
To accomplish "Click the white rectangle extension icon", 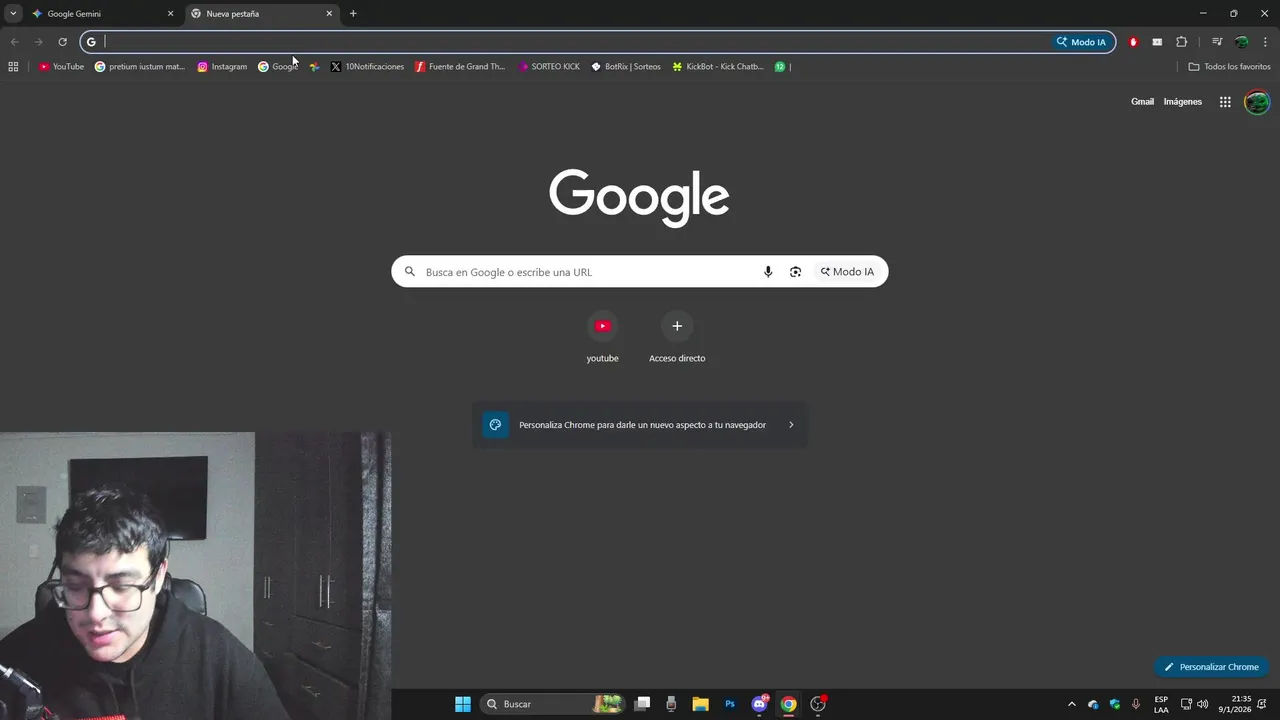I will pyautogui.click(x=1157, y=42).
